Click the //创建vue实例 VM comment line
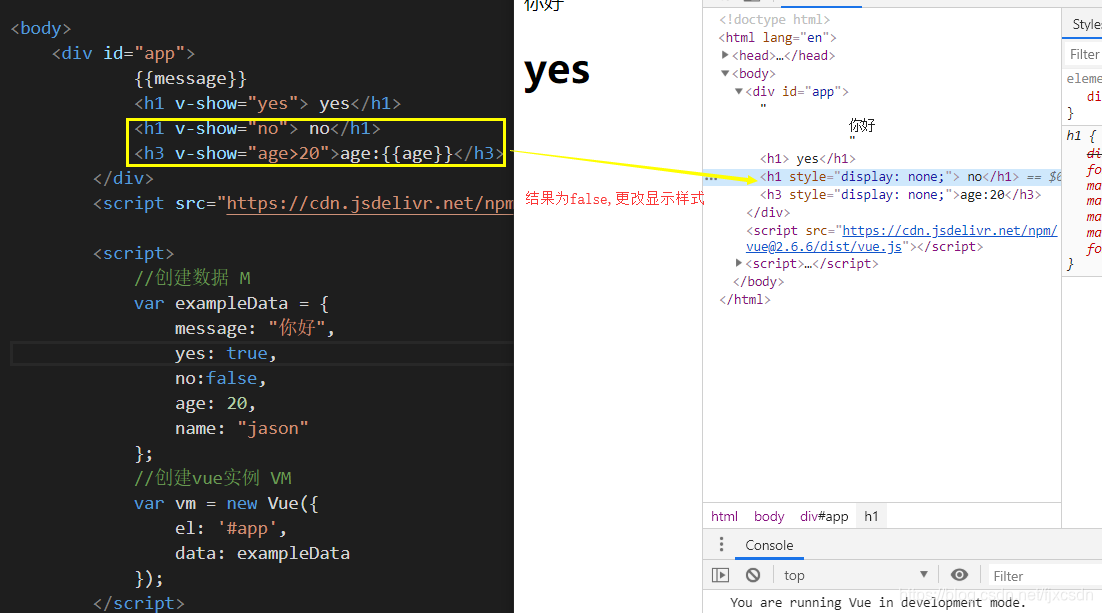This screenshot has width=1102, height=613. click(212, 478)
